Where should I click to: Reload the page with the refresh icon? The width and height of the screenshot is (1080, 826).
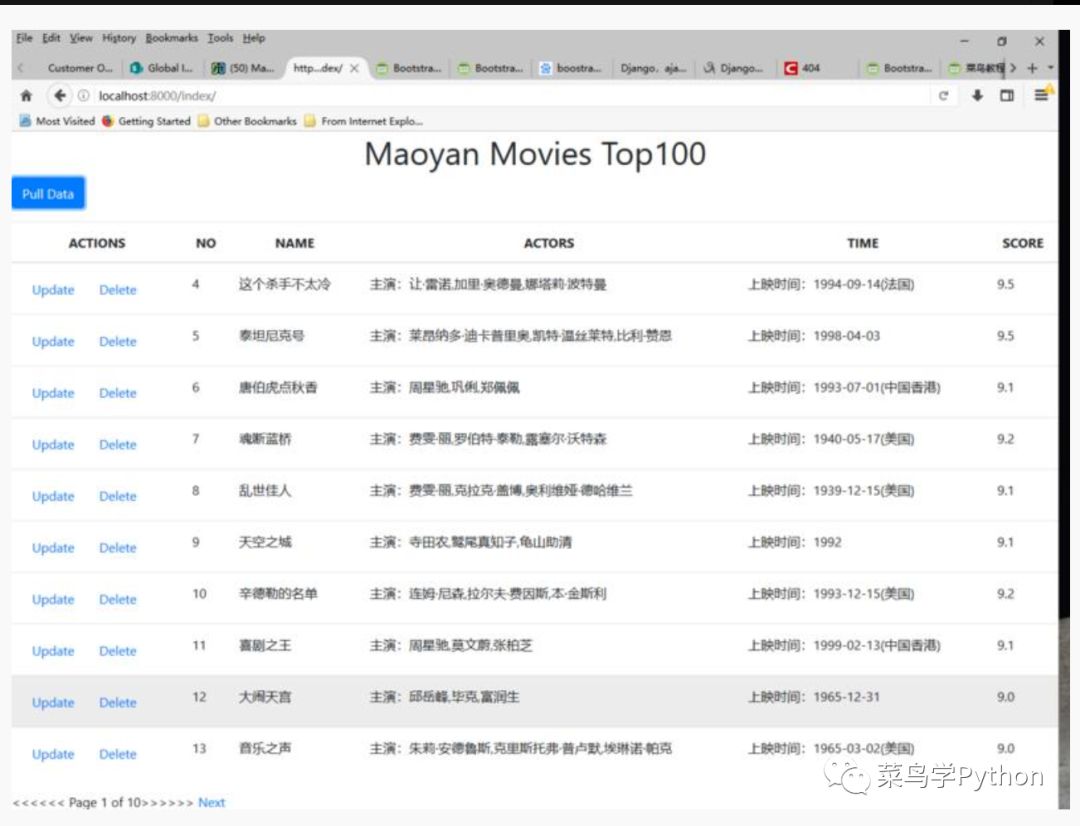point(944,96)
